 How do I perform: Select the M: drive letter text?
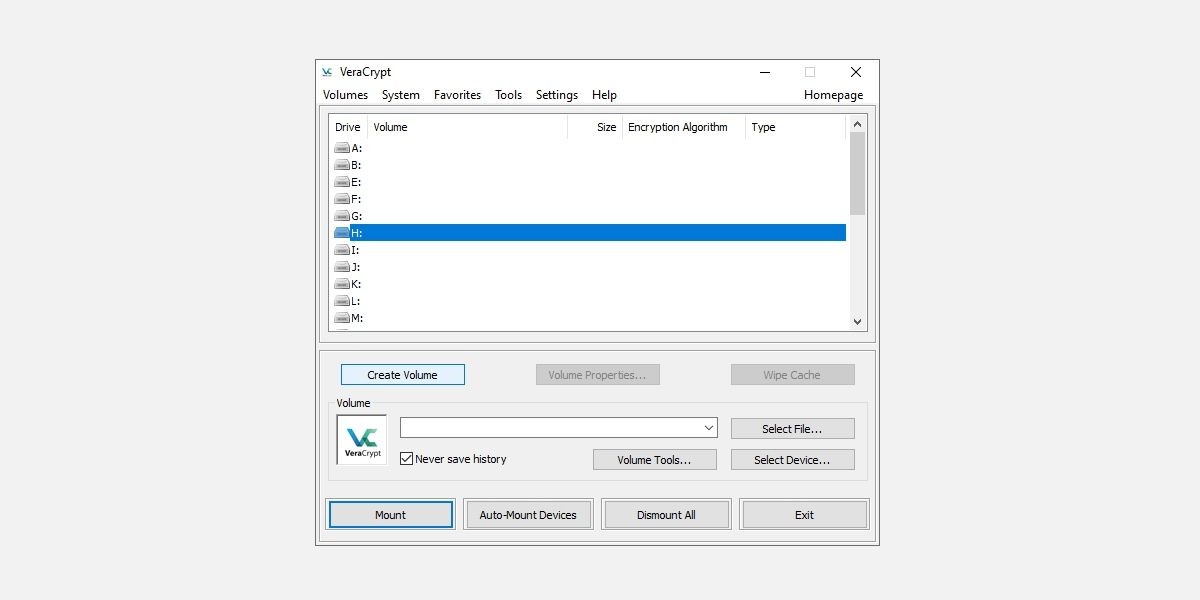click(x=357, y=318)
